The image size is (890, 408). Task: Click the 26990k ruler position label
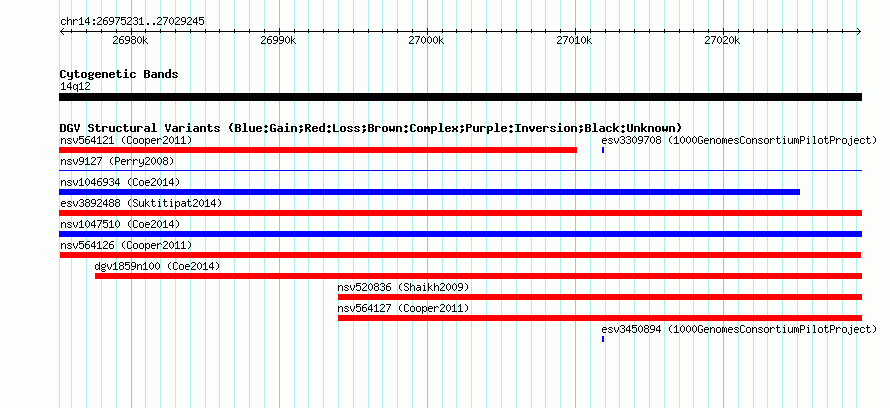278,40
